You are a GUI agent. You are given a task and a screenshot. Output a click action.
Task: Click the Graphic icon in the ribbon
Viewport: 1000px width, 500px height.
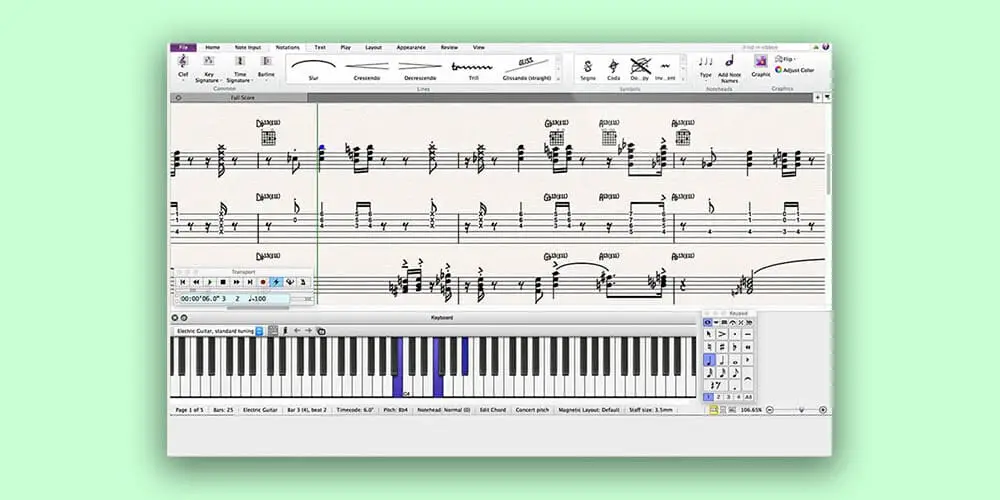point(761,64)
